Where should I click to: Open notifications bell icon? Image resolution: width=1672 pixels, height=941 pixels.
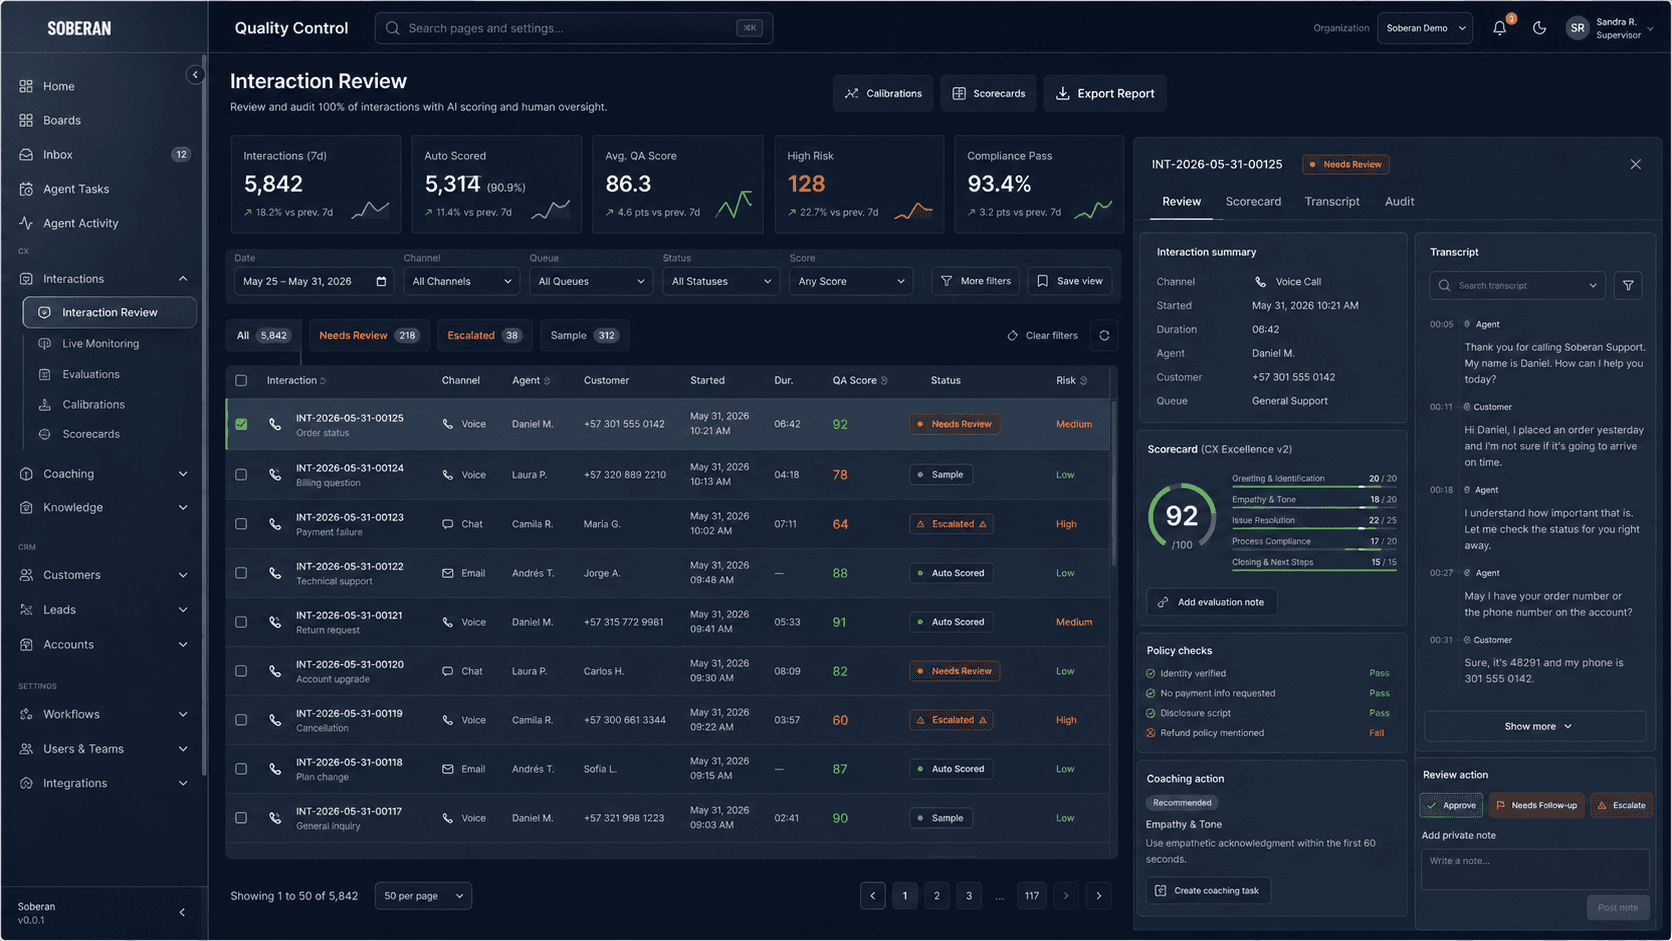pos(1499,28)
